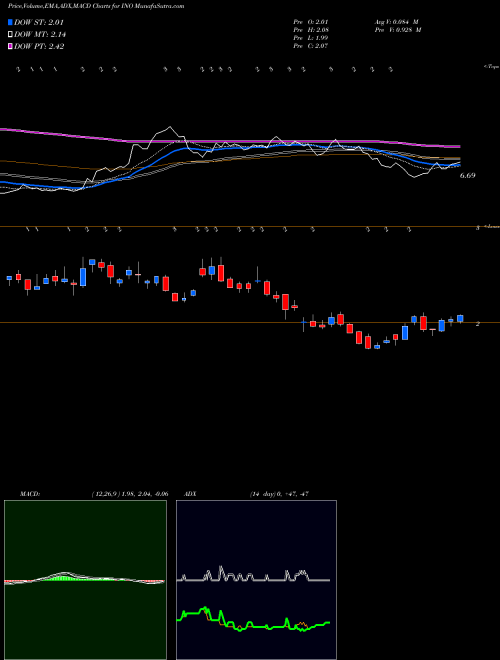500x660 pixels.
Task: Open the green MACD indicator chart
Action: [x=85, y=580]
